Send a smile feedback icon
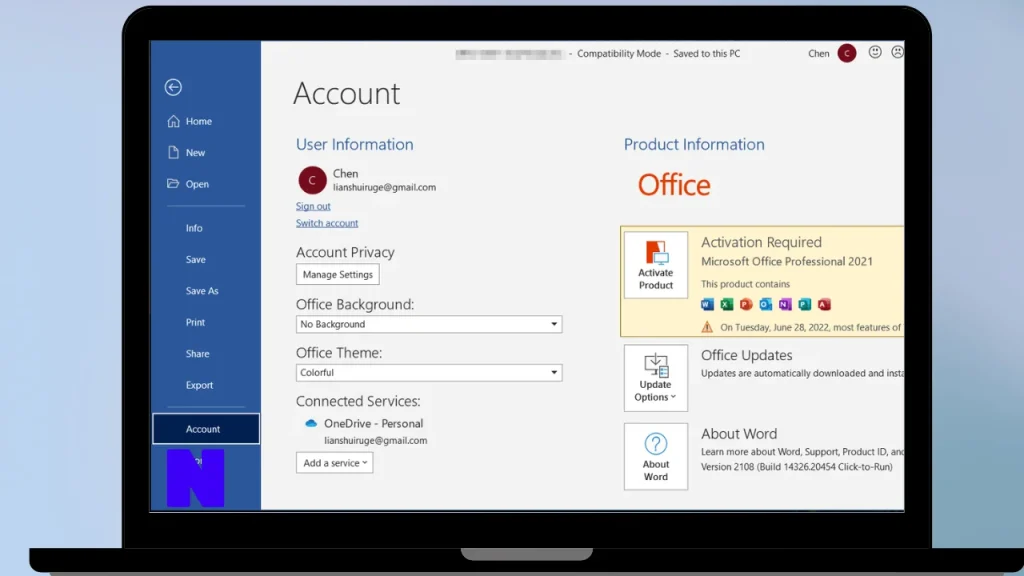The height and width of the screenshot is (576, 1024). point(875,52)
